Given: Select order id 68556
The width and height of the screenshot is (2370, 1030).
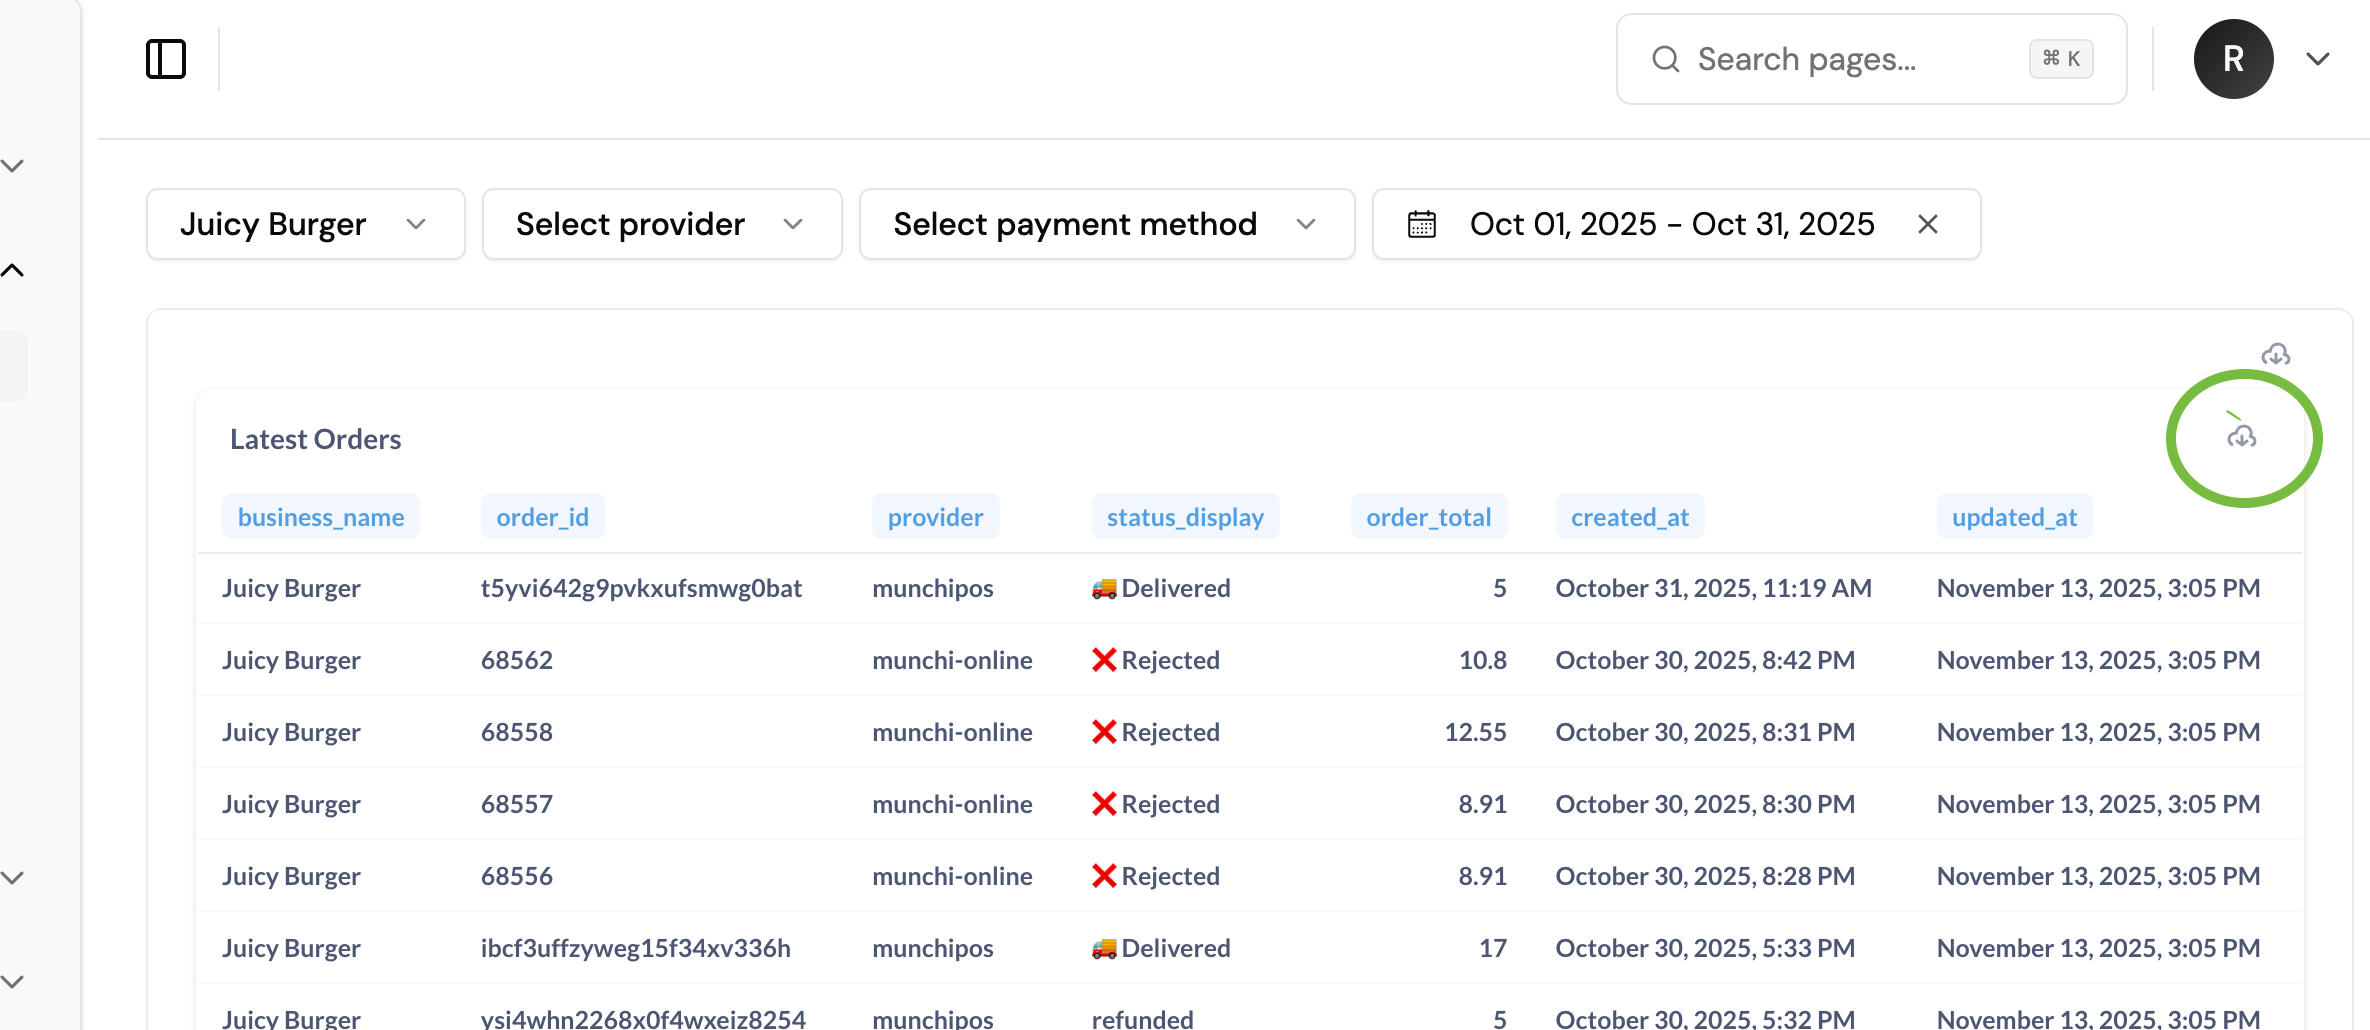Looking at the screenshot, I should 517,876.
